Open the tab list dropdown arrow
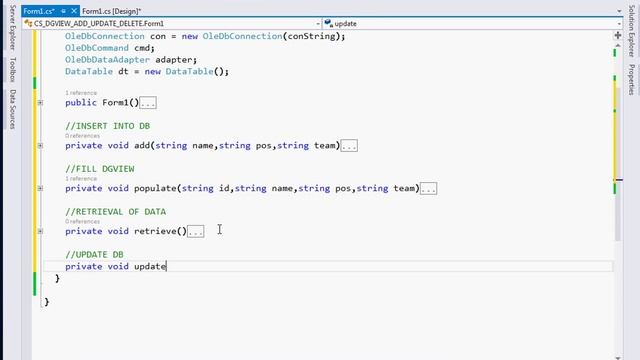The width and height of the screenshot is (640, 360). point(619,11)
